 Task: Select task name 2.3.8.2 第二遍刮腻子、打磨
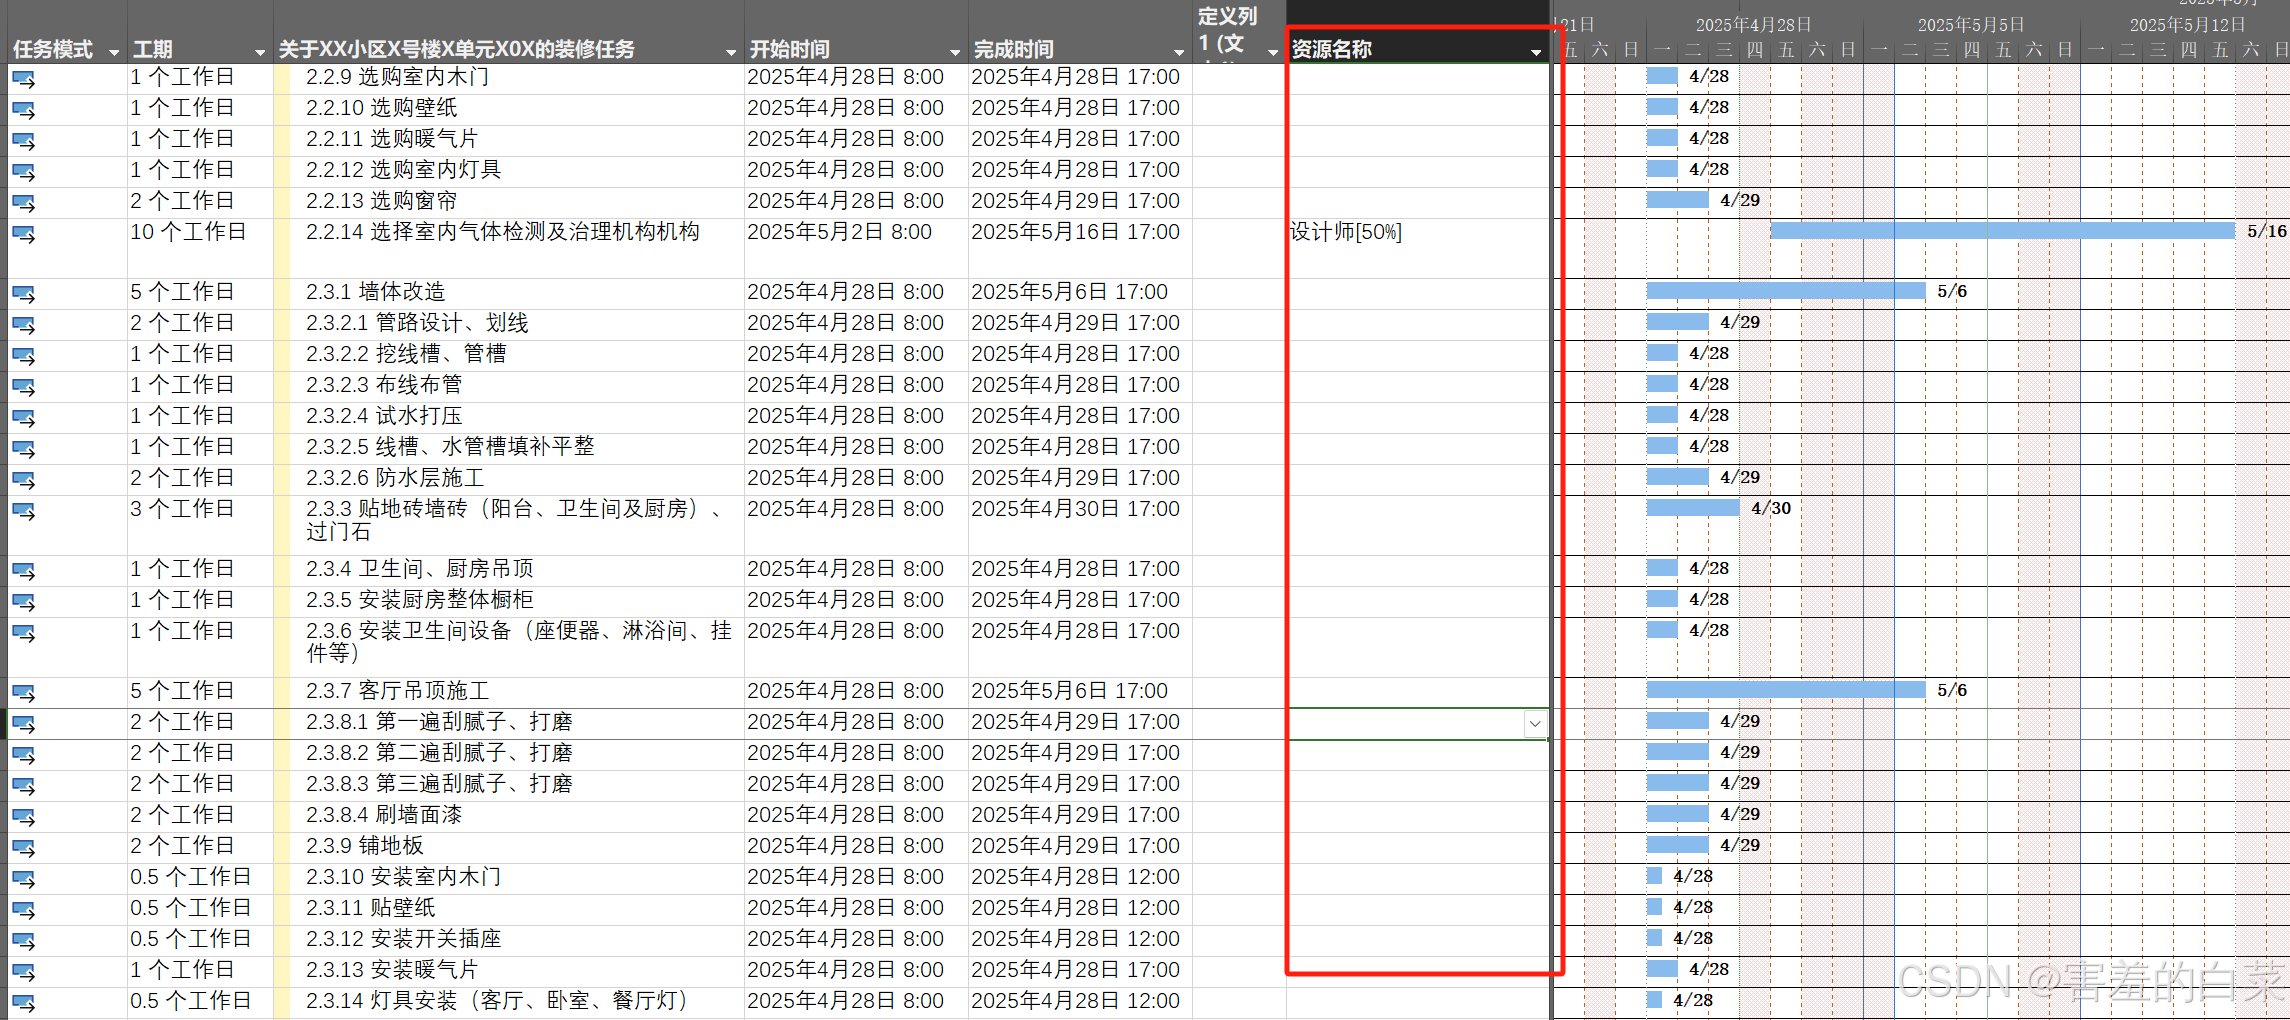(x=439, y=753)
